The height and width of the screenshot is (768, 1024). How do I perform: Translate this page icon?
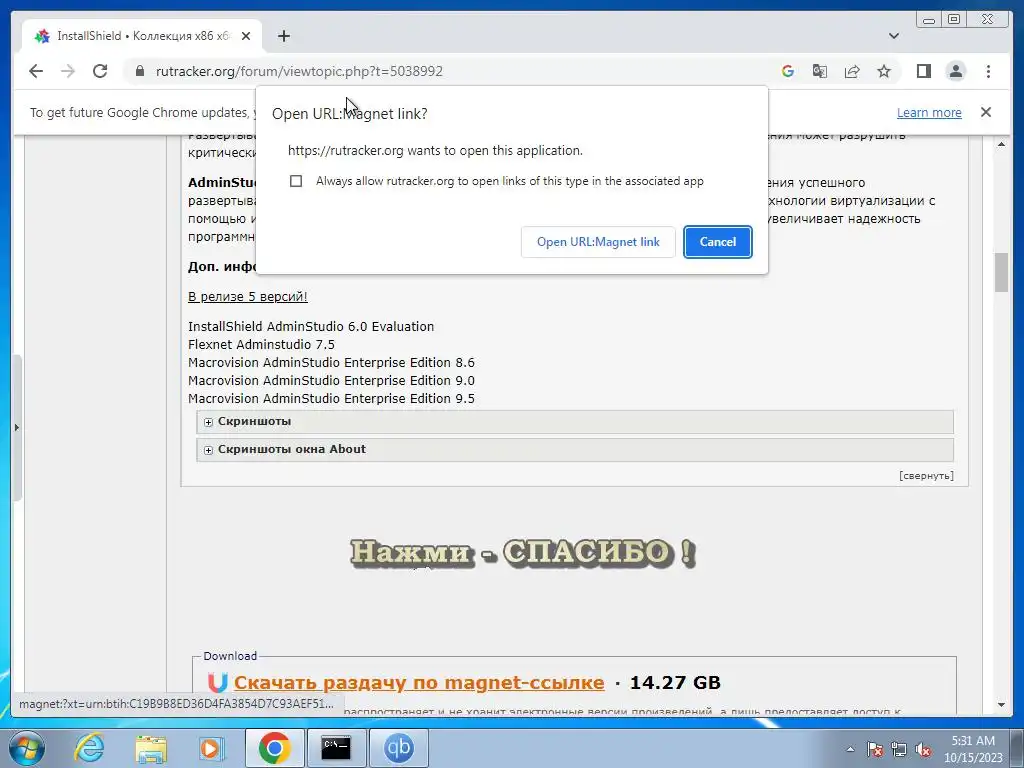click(820, 71)
